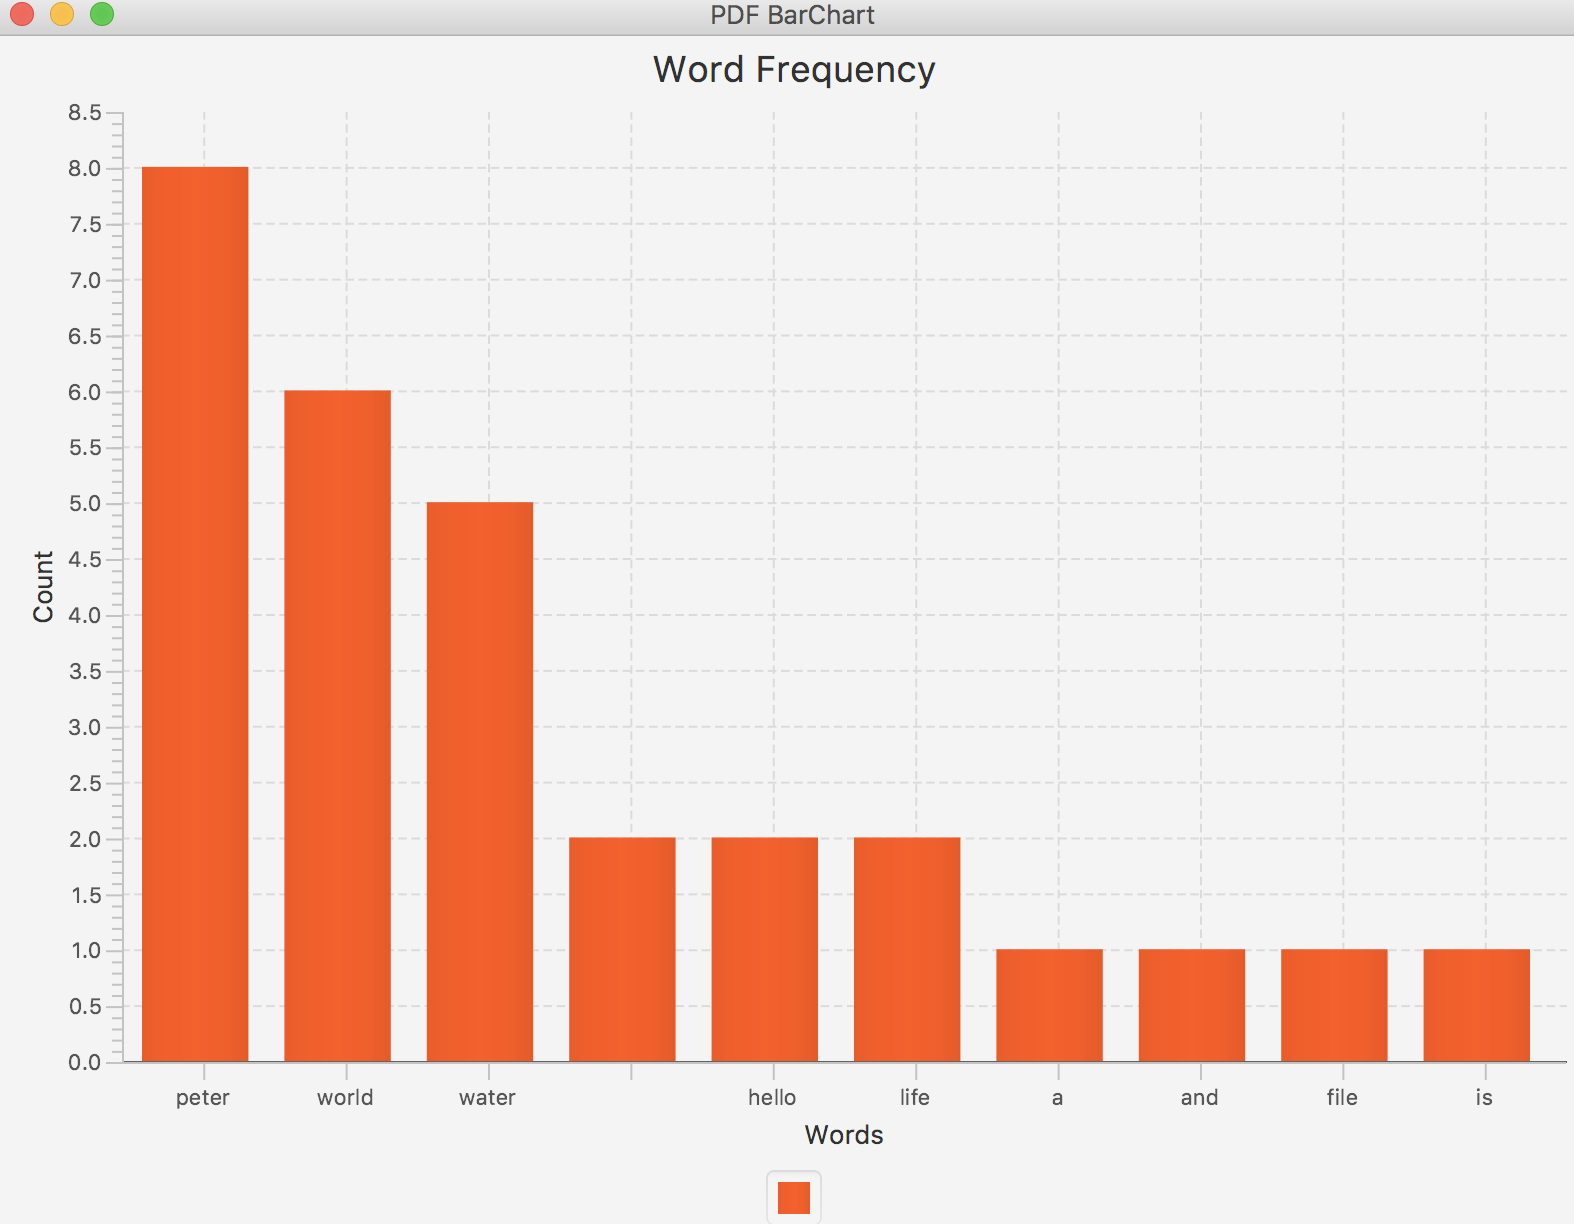Click the 8.0 tick label on the y-axis
The height and width of the screenshot is (1224, 1574).
click(85, 169)
